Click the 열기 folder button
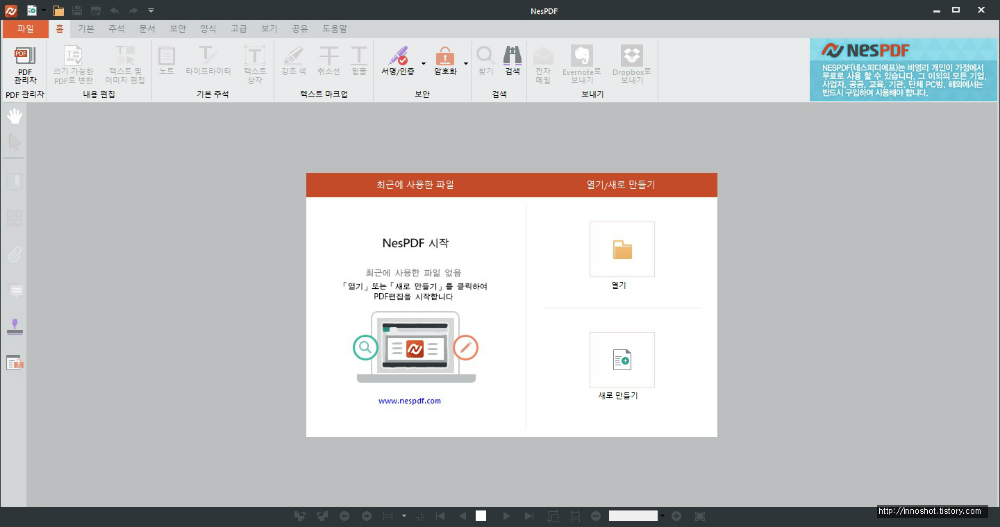 click(x=622, y=249)
